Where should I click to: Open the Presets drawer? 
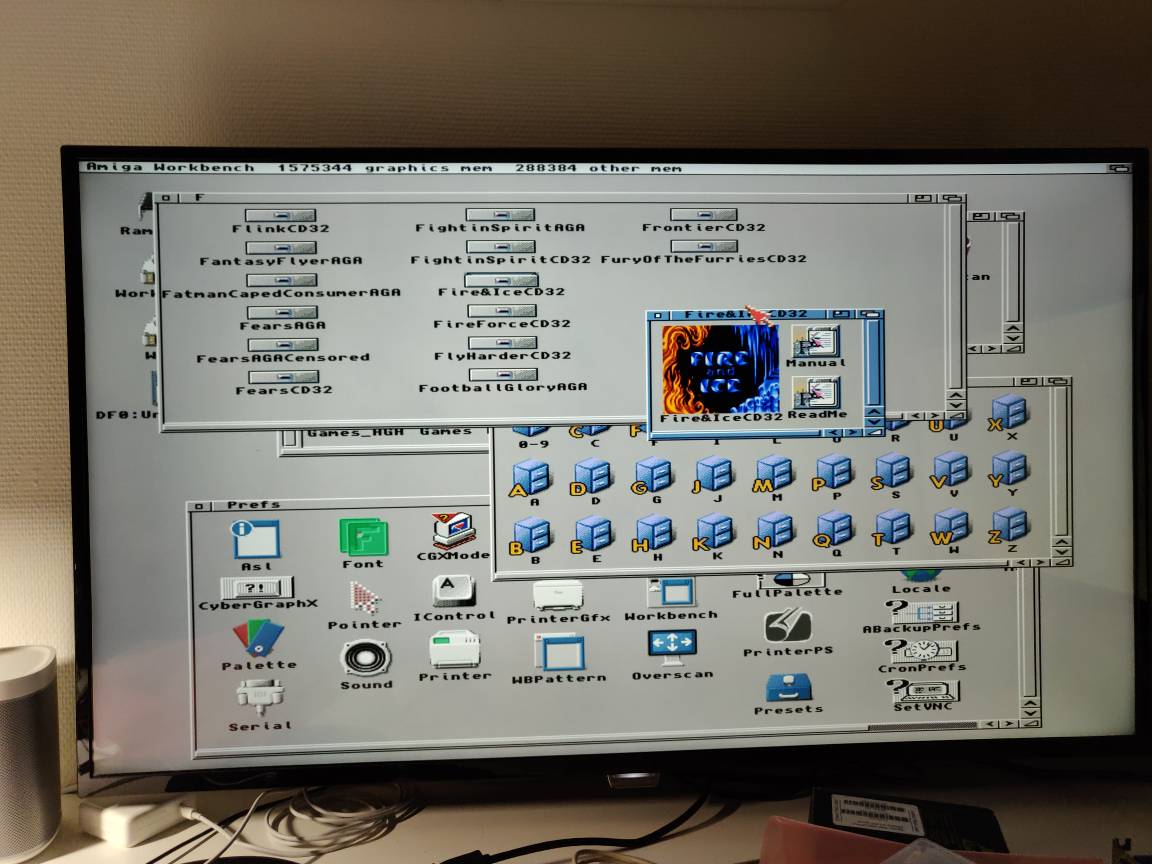point(788,688)
